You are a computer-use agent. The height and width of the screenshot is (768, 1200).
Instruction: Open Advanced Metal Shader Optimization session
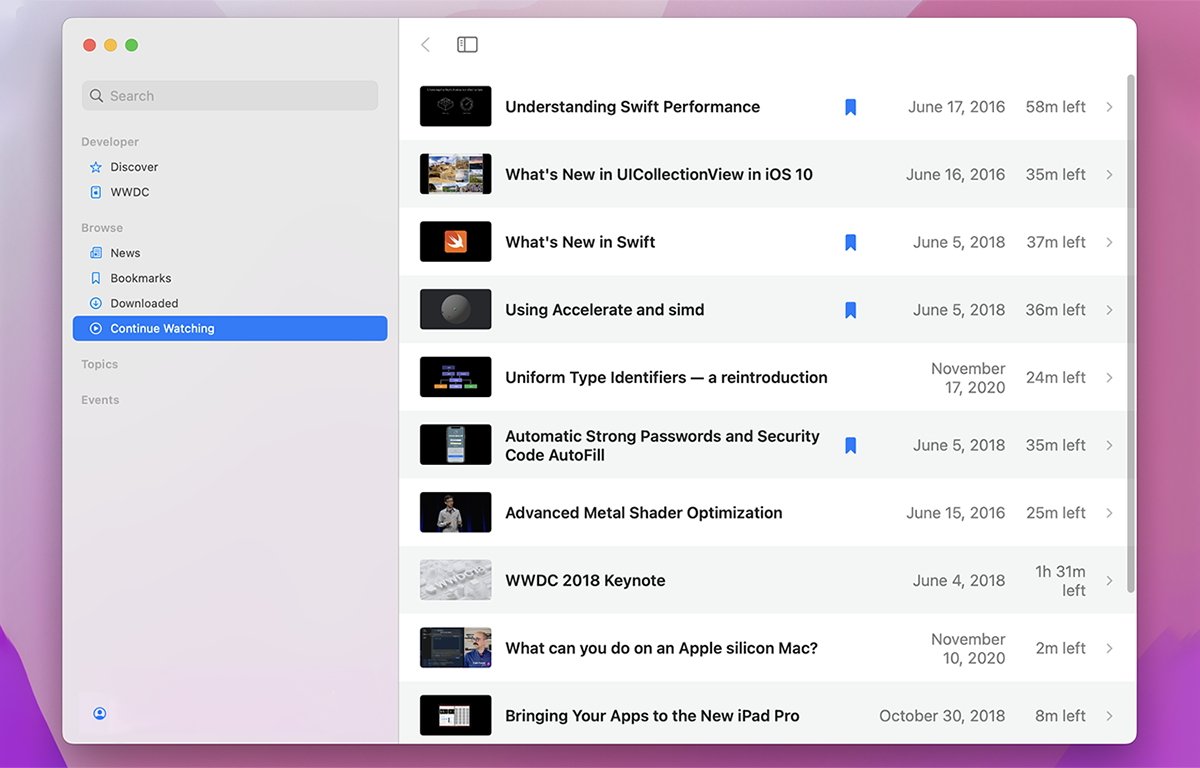point(643,513)
